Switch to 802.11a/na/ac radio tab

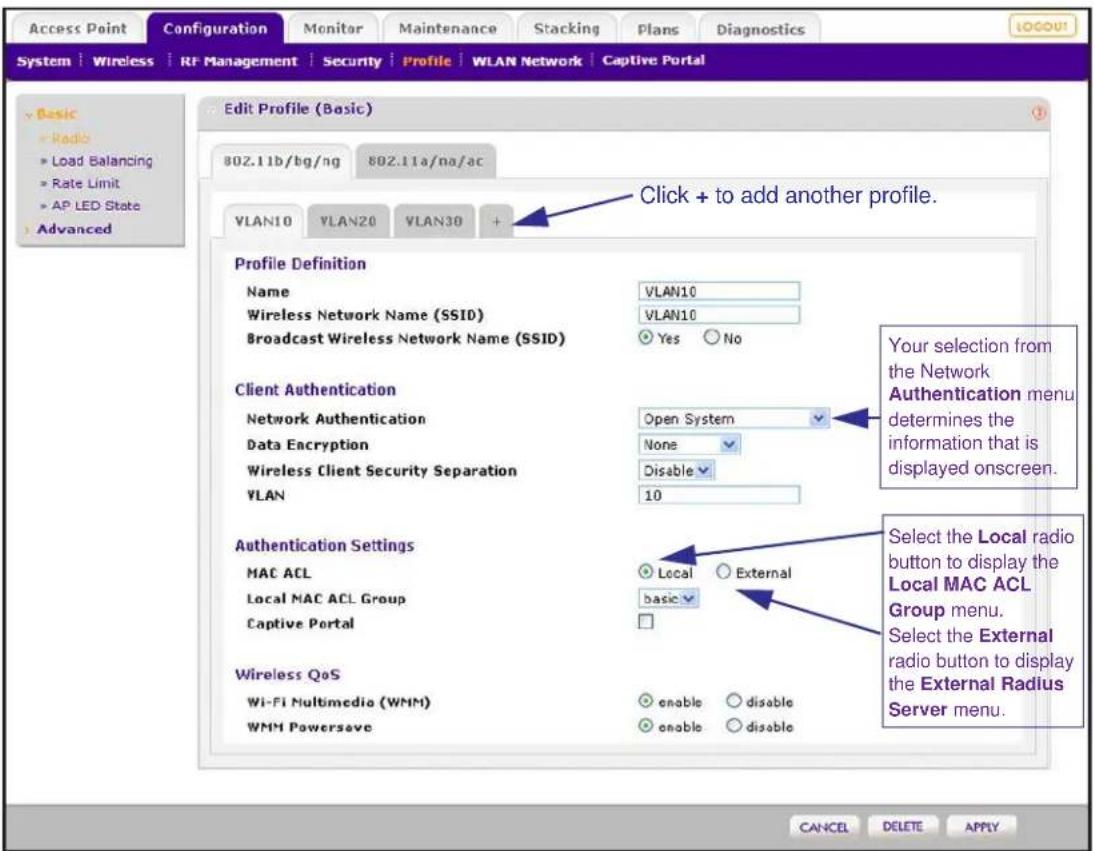click(x=425, y=161)
